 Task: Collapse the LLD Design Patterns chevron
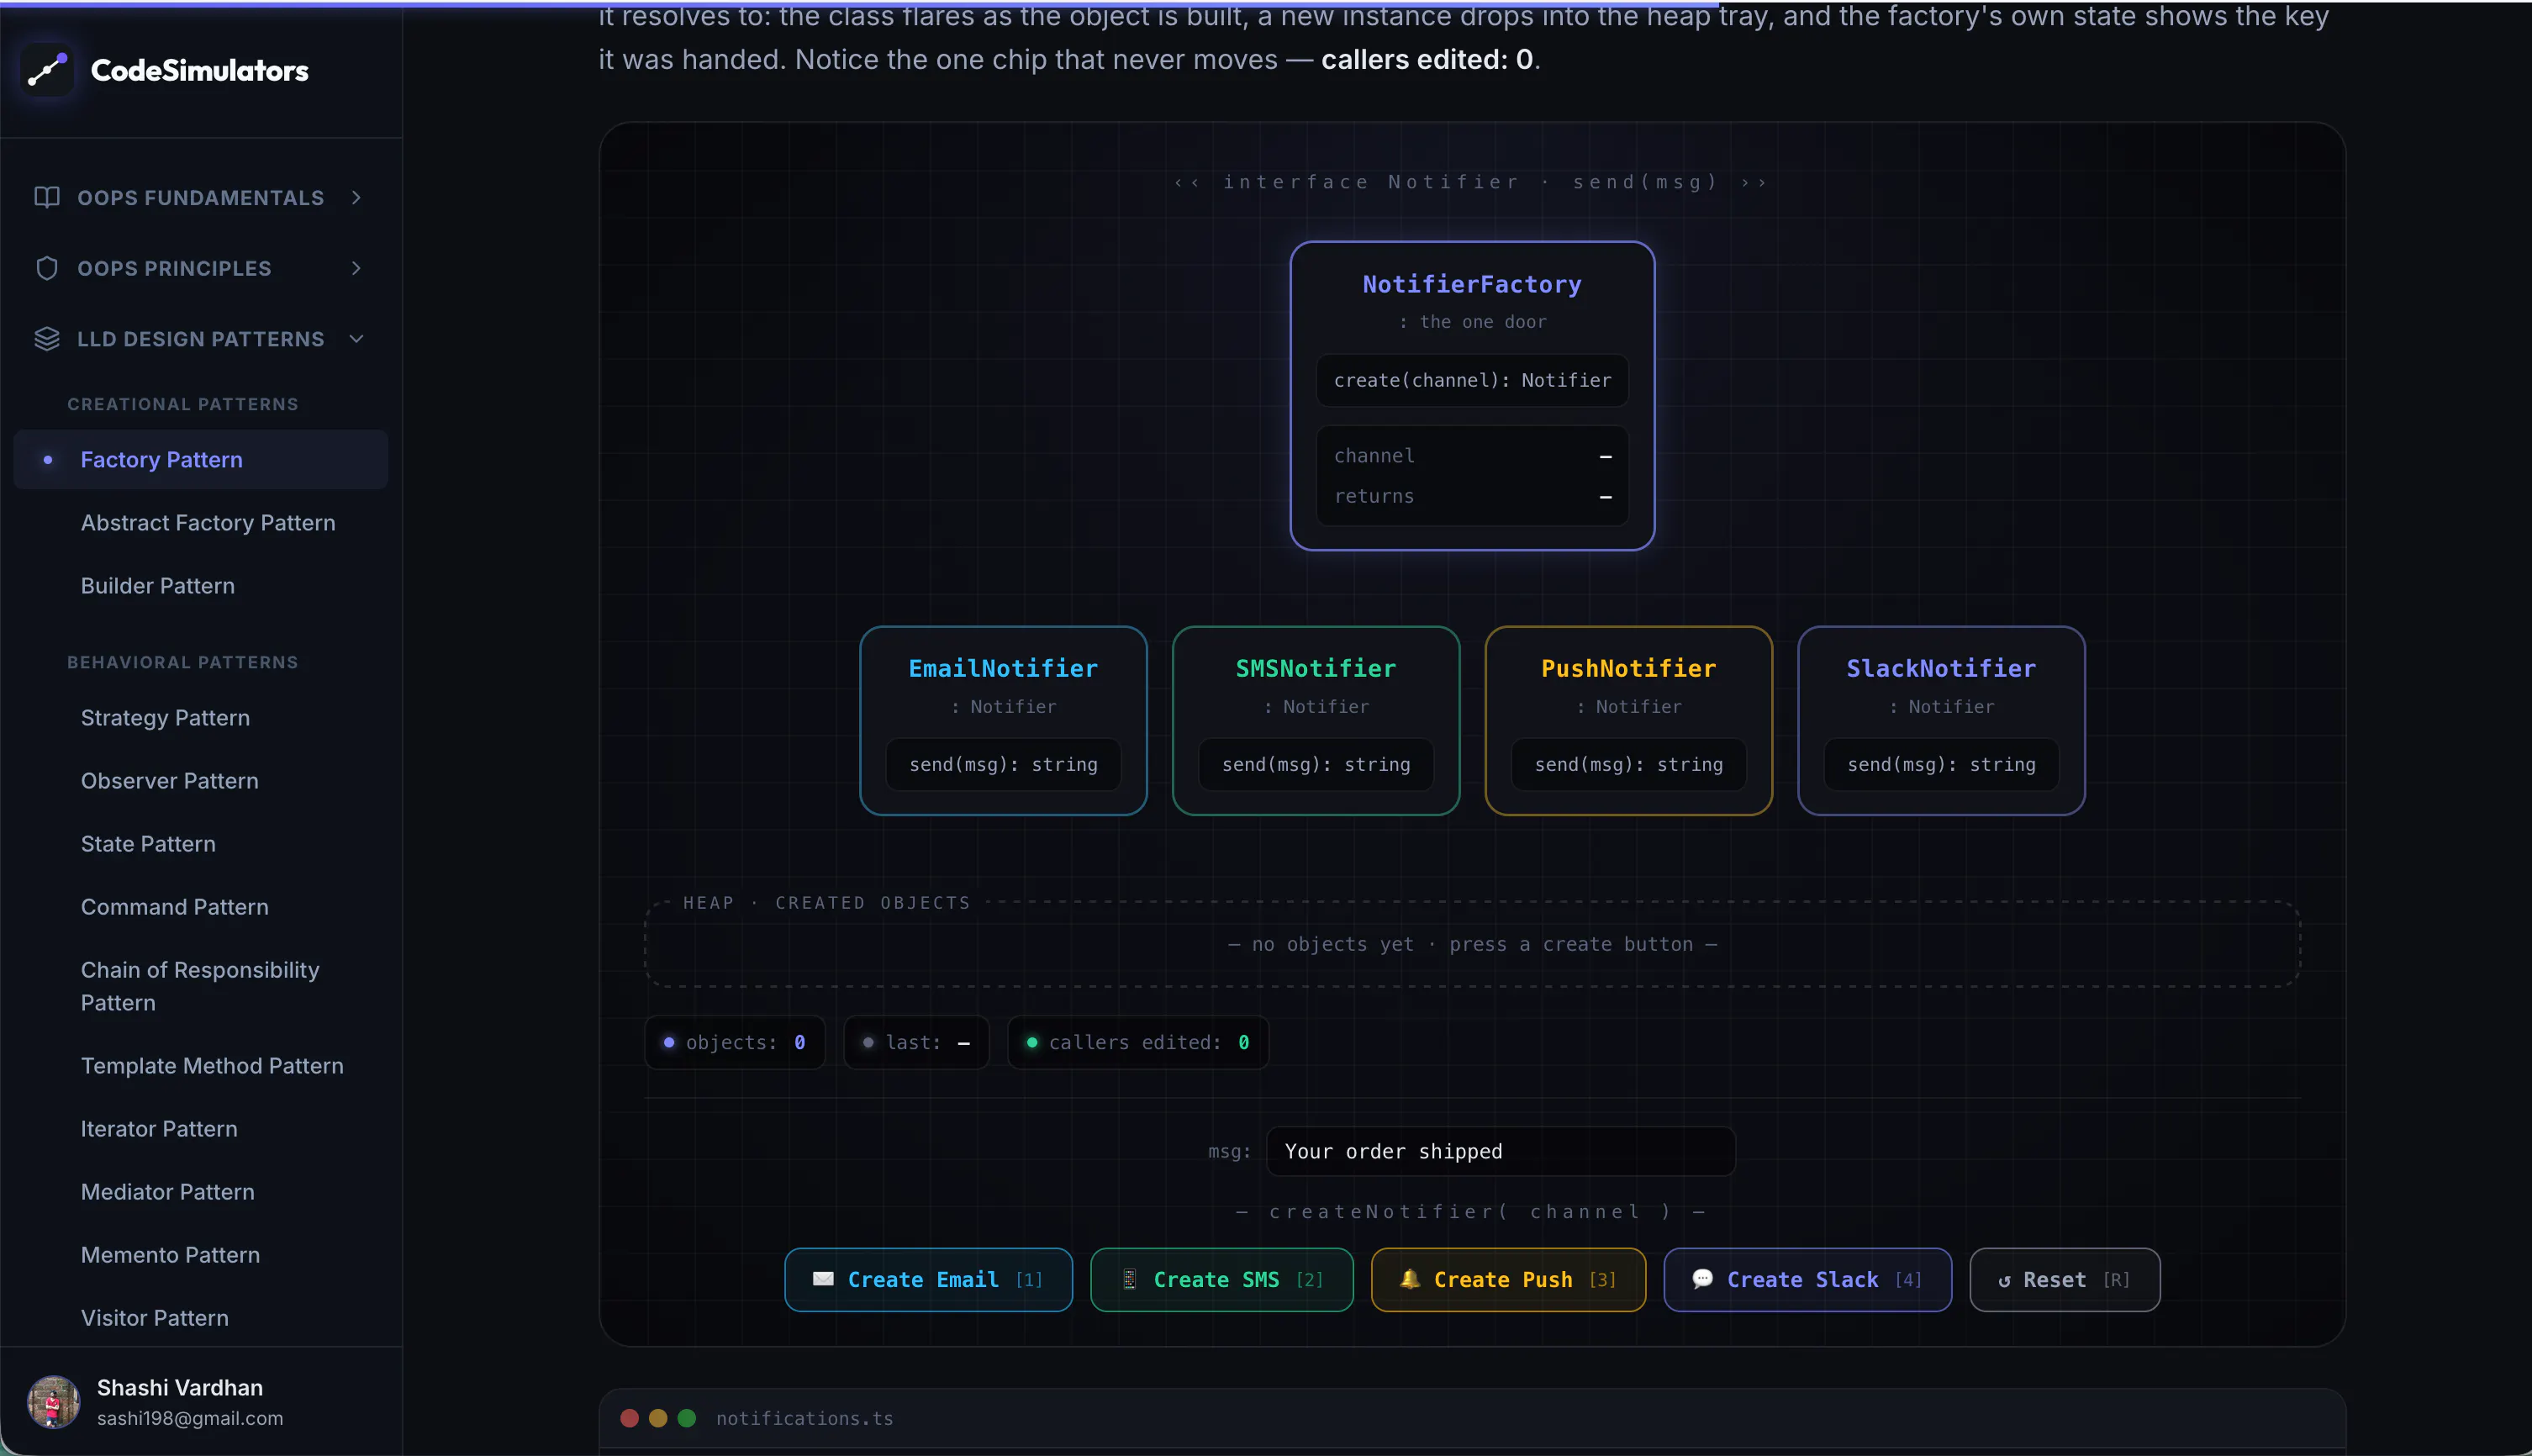(x=356, y=339)
